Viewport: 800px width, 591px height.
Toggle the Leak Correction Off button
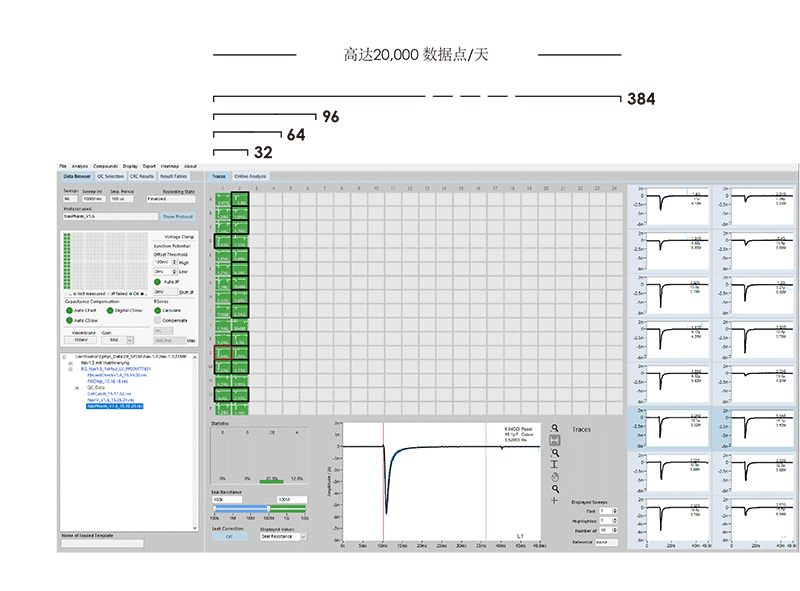228,537
